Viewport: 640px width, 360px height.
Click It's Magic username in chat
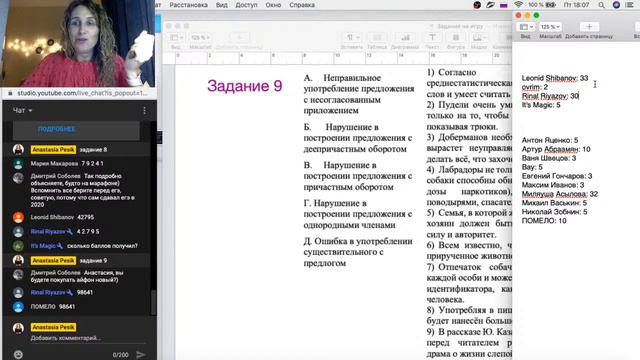[x=43, y=246]
